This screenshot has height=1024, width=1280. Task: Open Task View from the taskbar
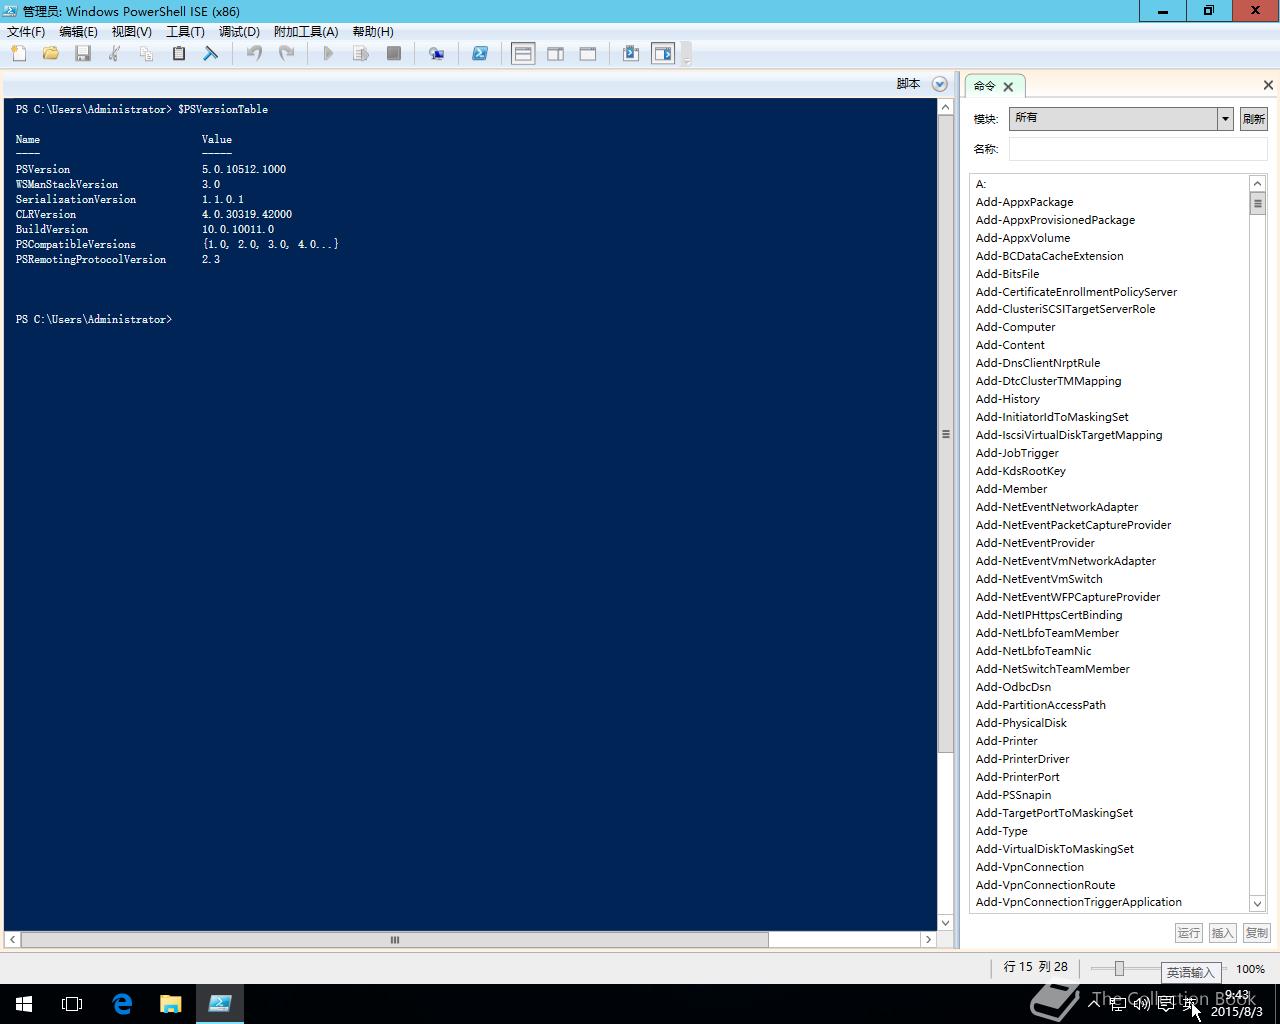(x=72, y=1004)
